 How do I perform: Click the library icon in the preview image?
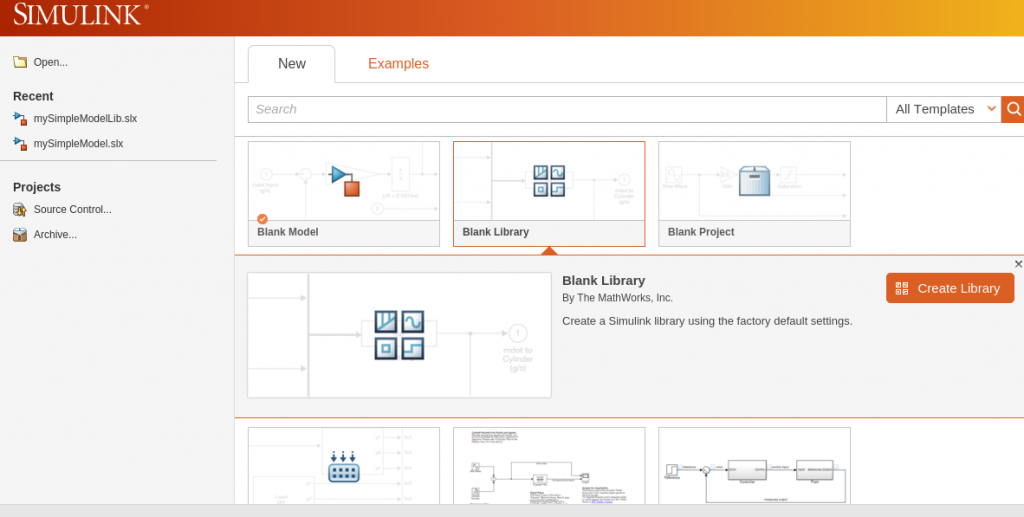point(399,335)
